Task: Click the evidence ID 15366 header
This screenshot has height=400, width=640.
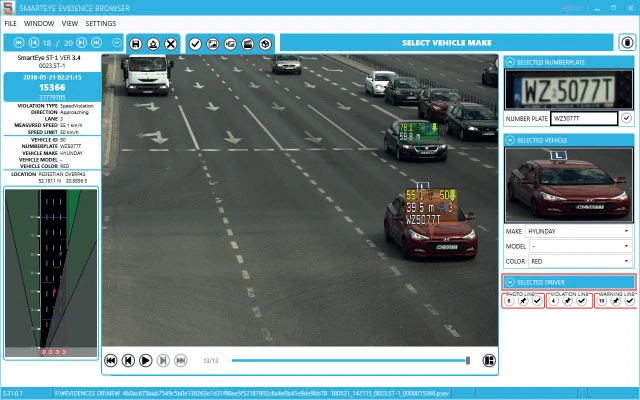Action: click(52, 87)
